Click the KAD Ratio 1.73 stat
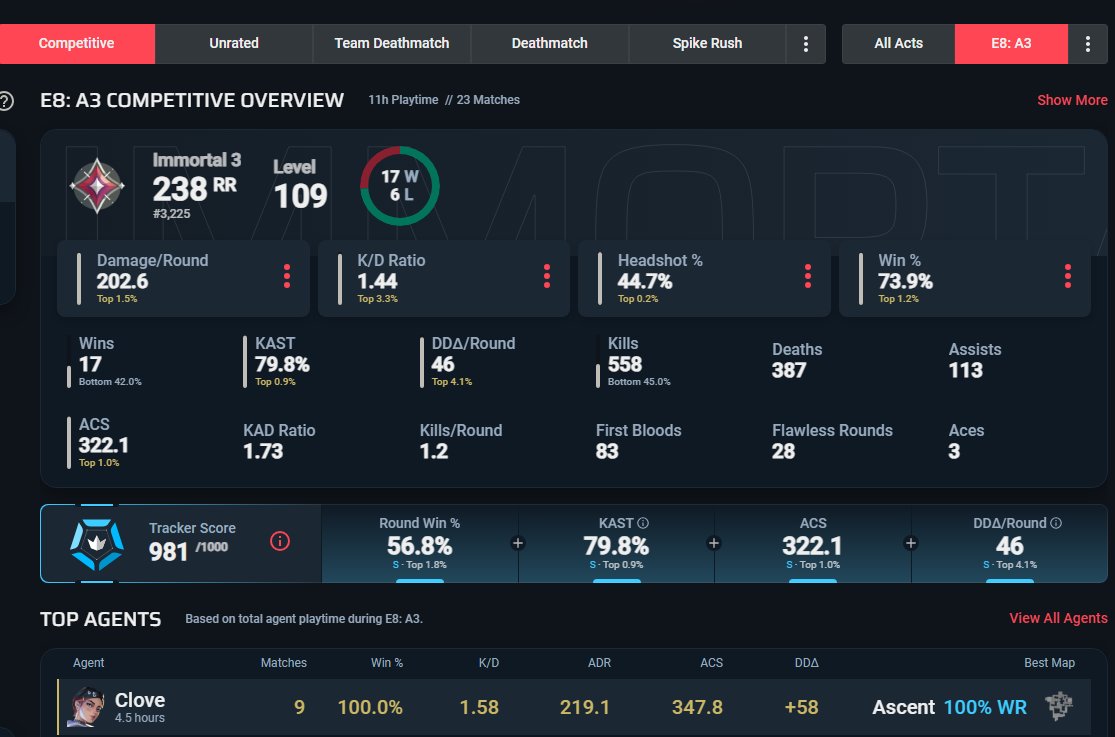This screenshot has height=737, width=1115. [x=279, y=441]
